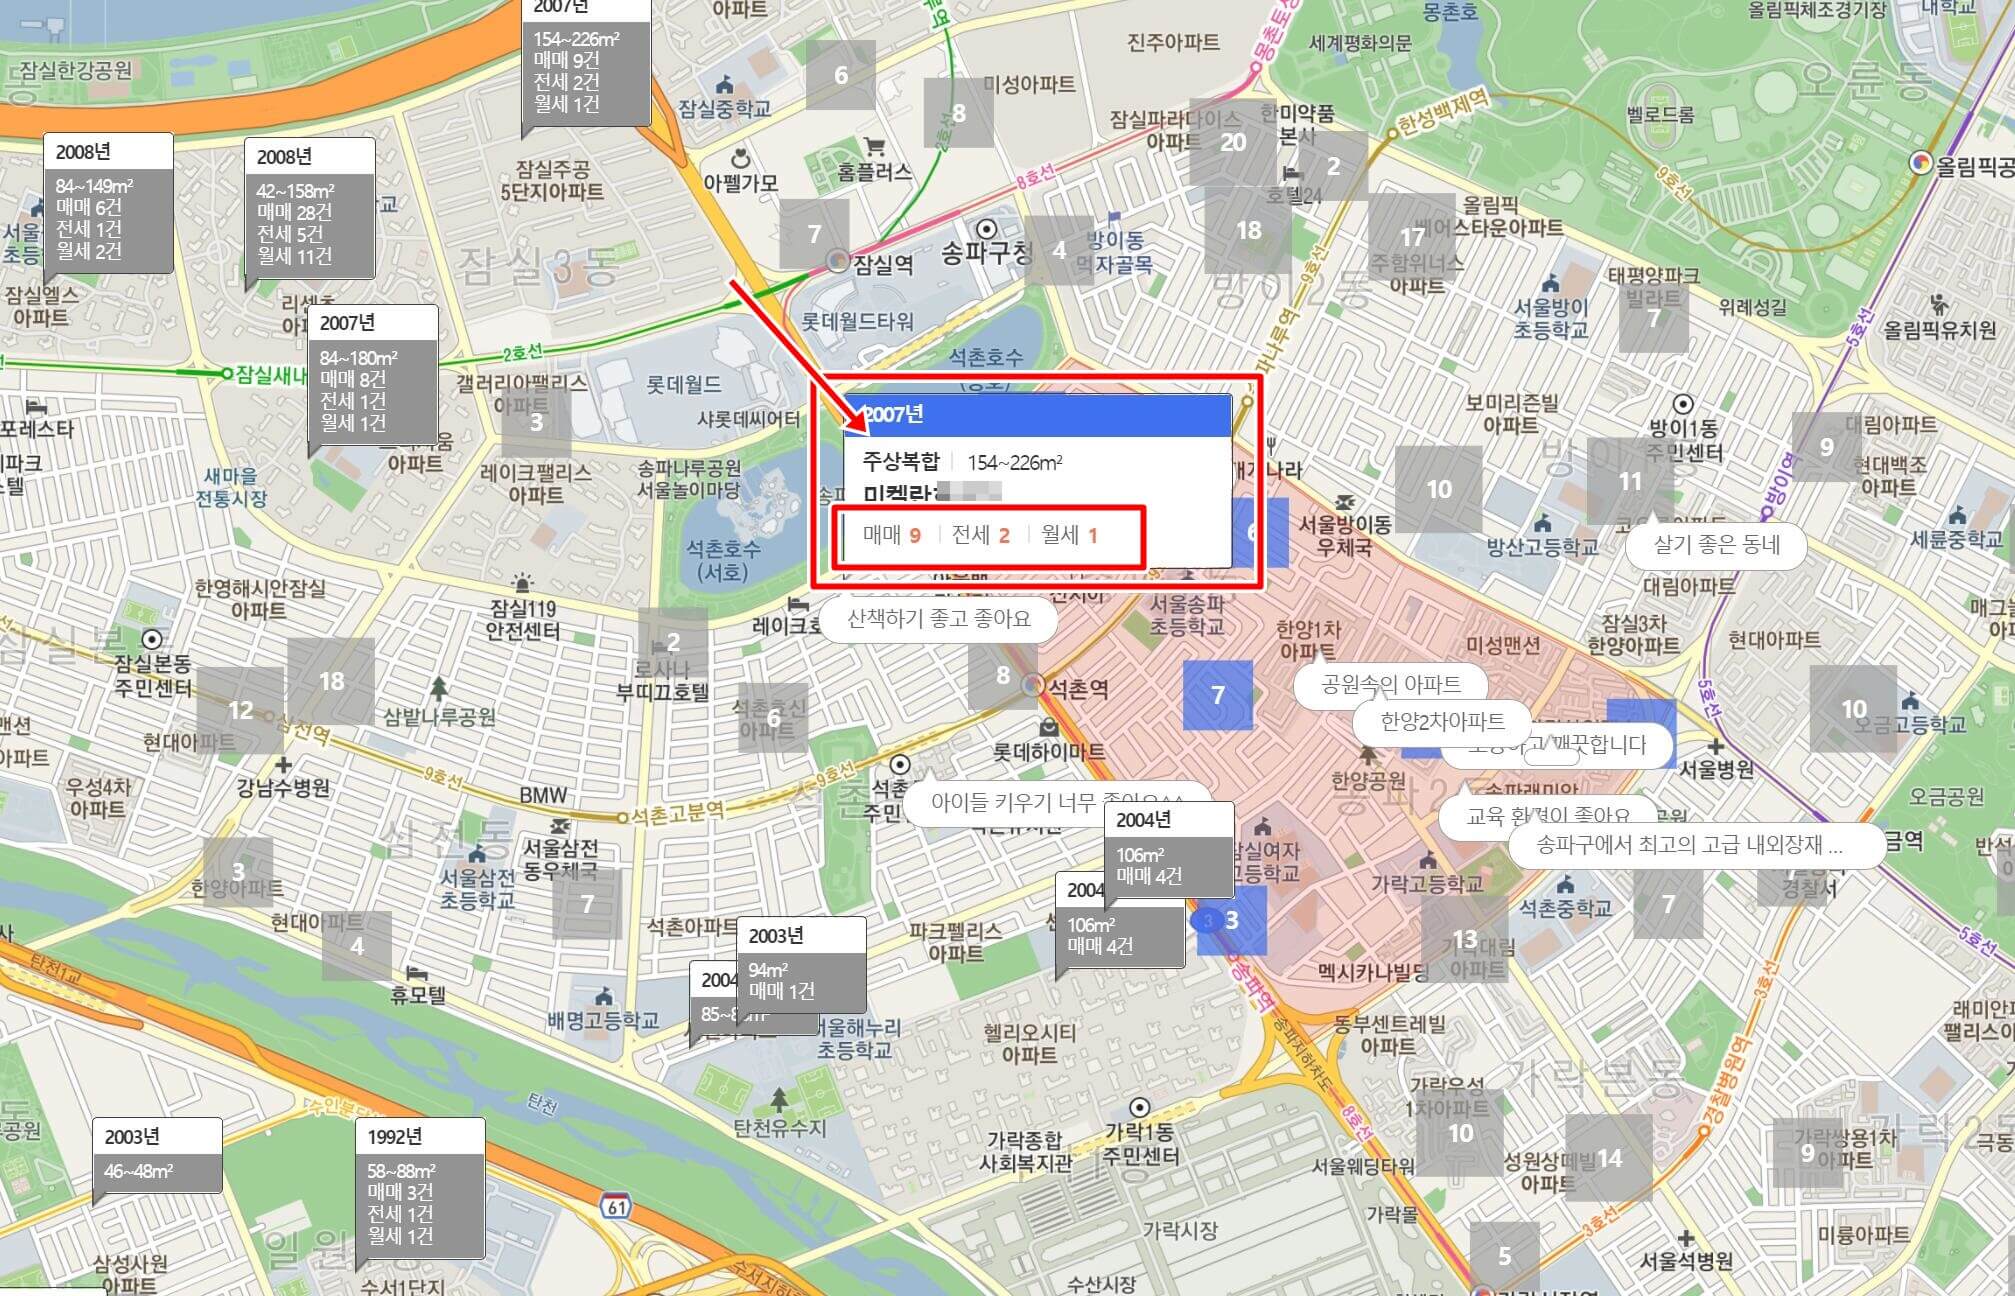
Task: Click the 잠실역 subway station icon
Action: point(838,262)
